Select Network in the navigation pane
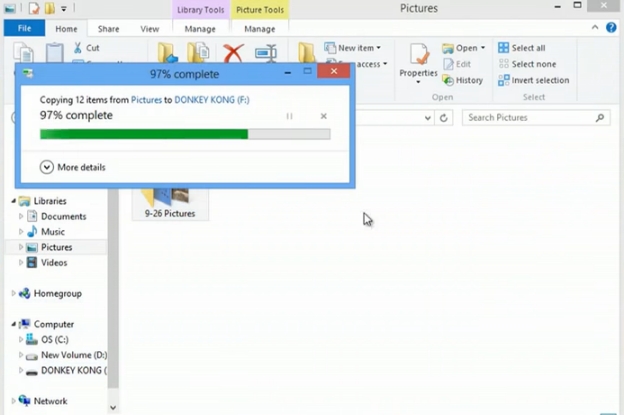 tap(50, 401)
